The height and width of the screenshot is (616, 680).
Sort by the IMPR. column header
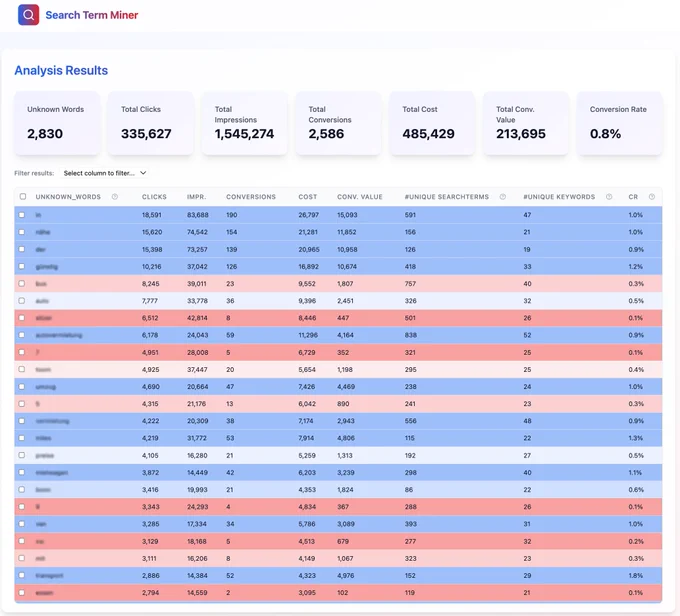coord(196,197)
